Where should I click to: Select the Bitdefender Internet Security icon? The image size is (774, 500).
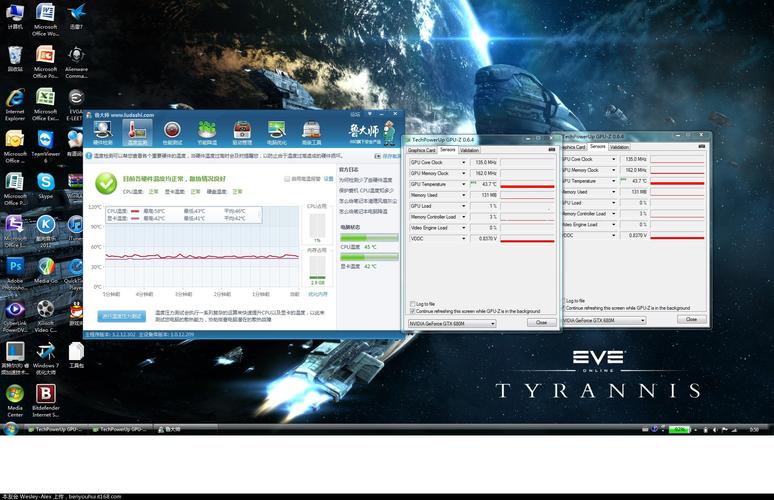pos(45,401)
